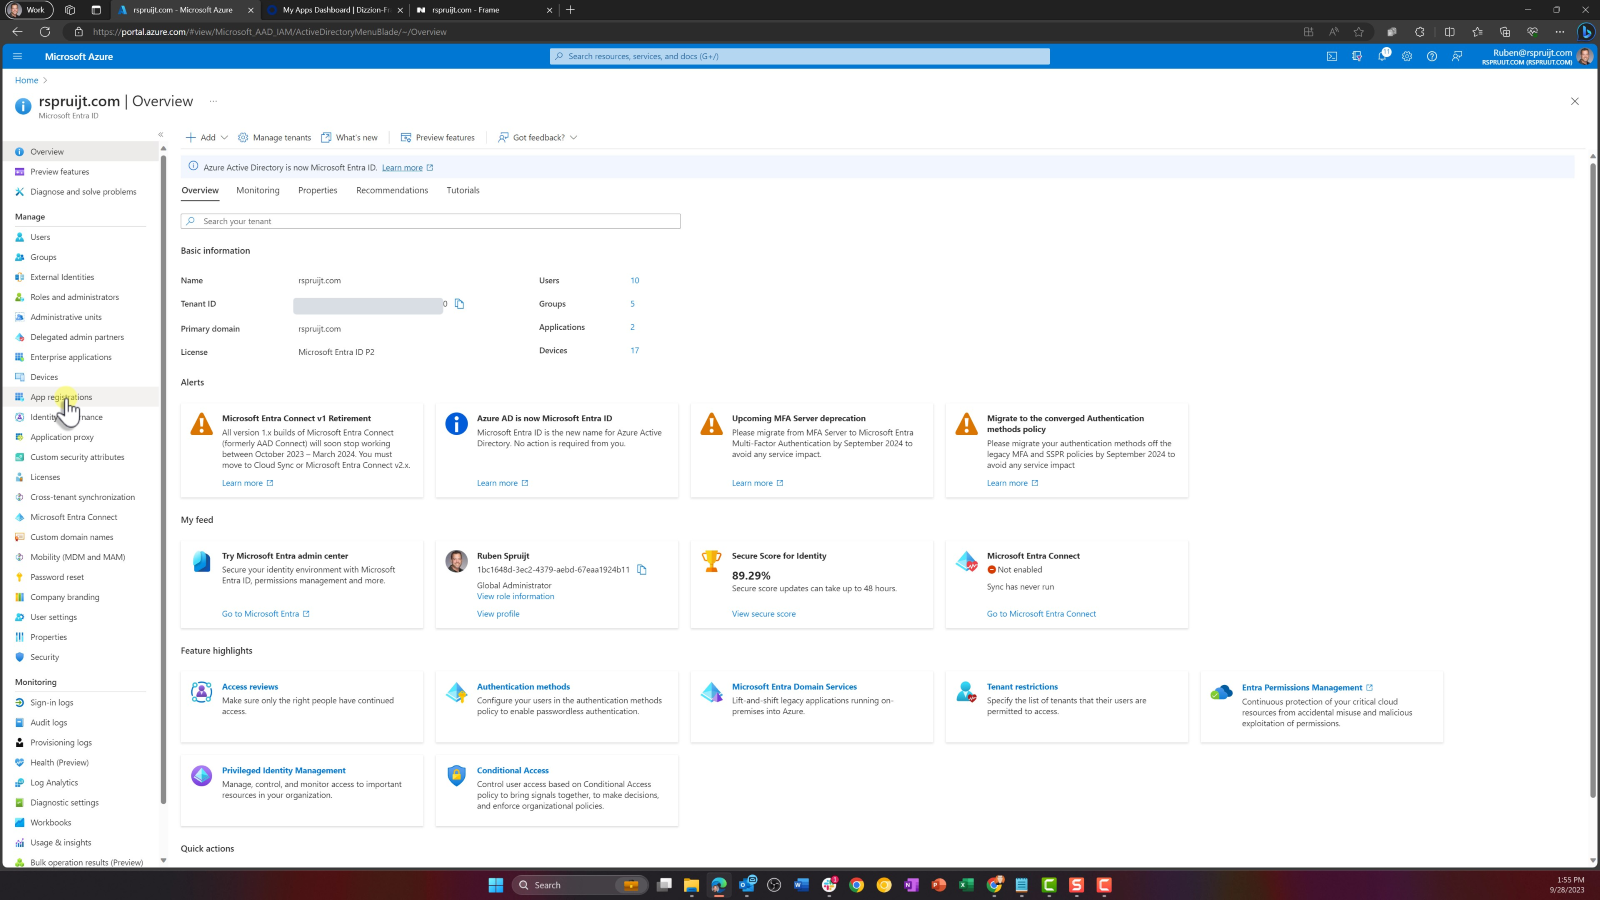This screenshot has width=1600, height=900.
Task: Open Preview features in the toolbar
Action: pyautogui.click(x=438, y=138)
